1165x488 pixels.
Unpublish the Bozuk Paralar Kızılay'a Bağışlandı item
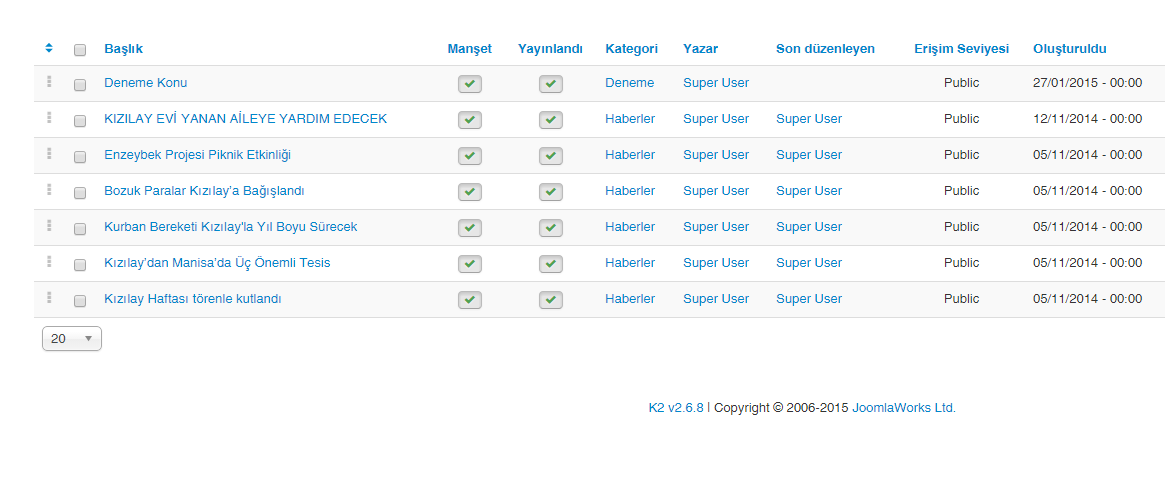(550, 192)
